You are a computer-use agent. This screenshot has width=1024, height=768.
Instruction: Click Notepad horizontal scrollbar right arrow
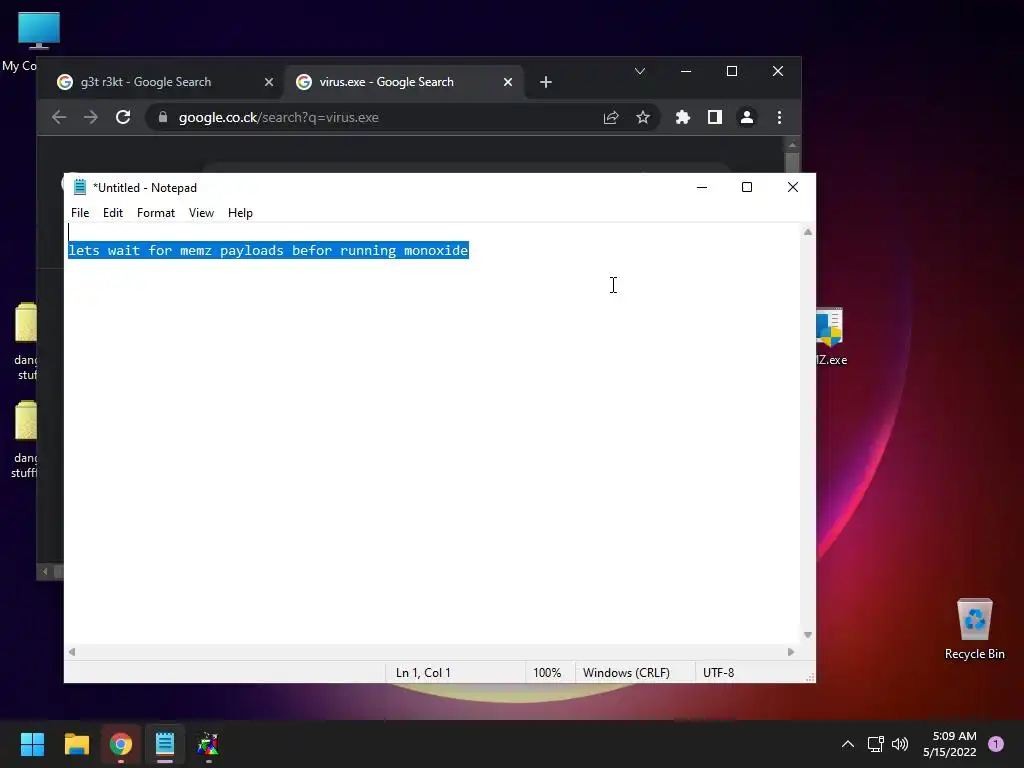[x=791, y=652]
